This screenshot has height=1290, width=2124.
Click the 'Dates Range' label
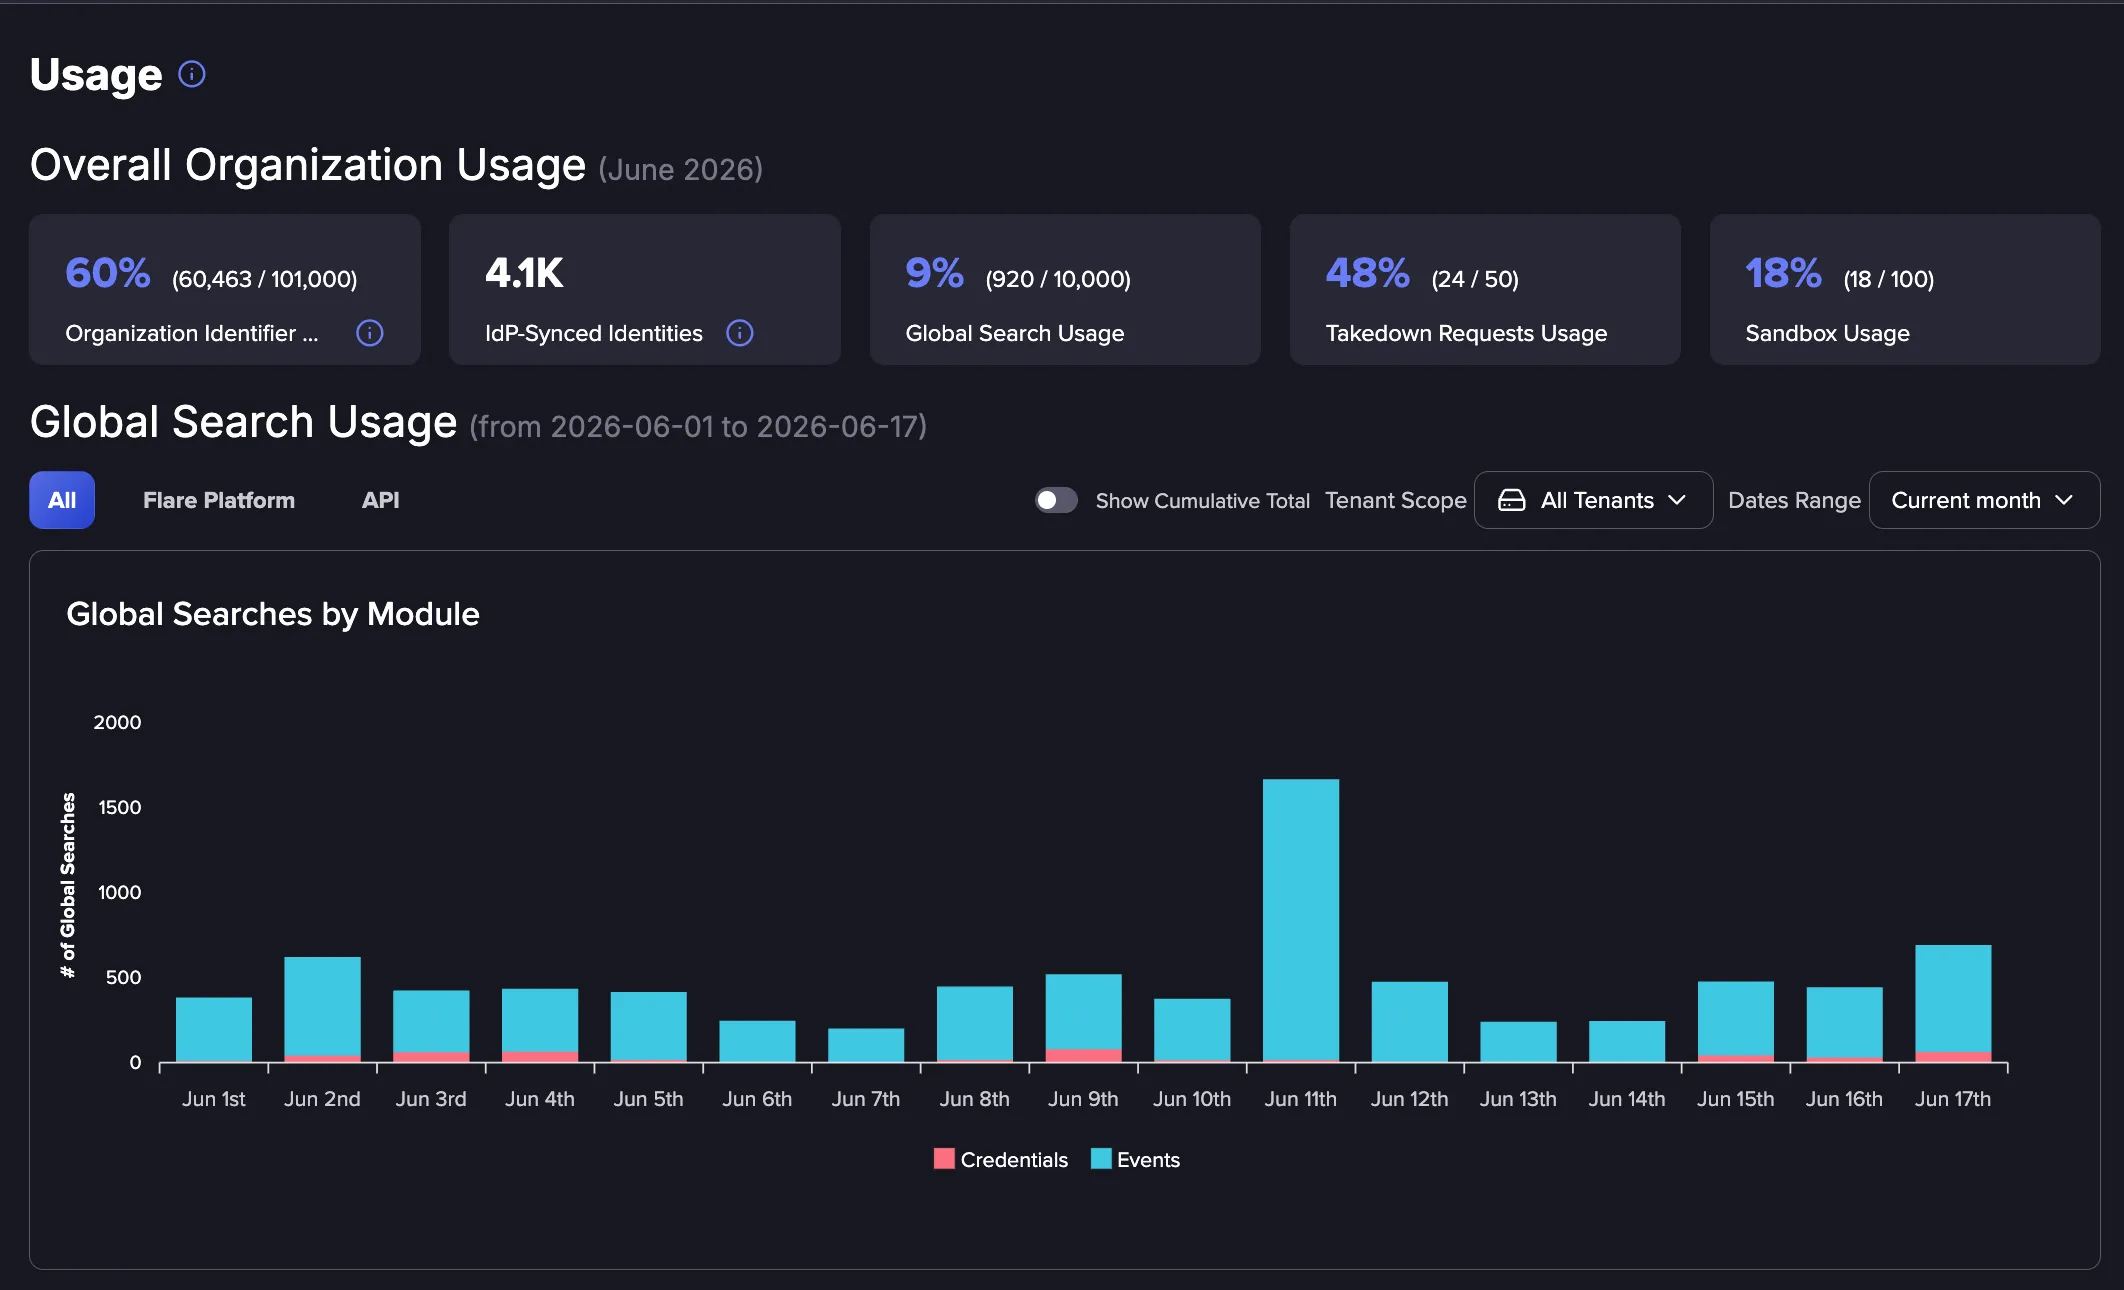pos(1794,500)
